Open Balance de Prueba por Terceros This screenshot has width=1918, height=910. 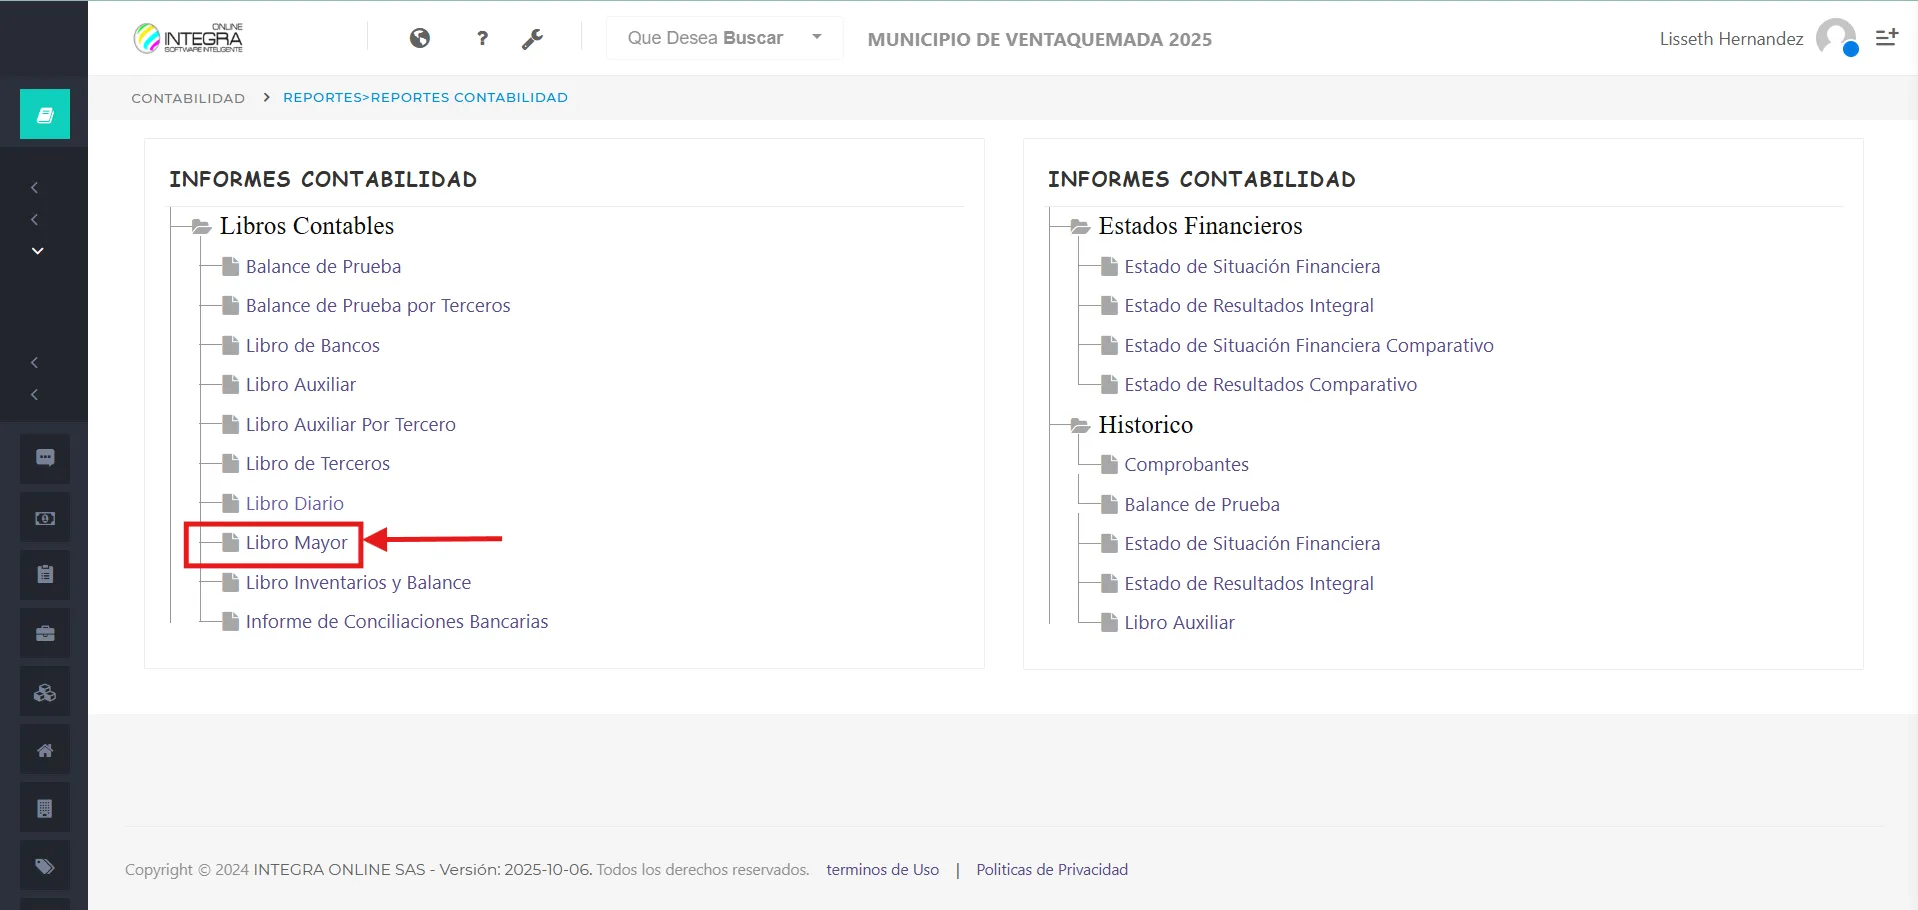coord(377,306)
